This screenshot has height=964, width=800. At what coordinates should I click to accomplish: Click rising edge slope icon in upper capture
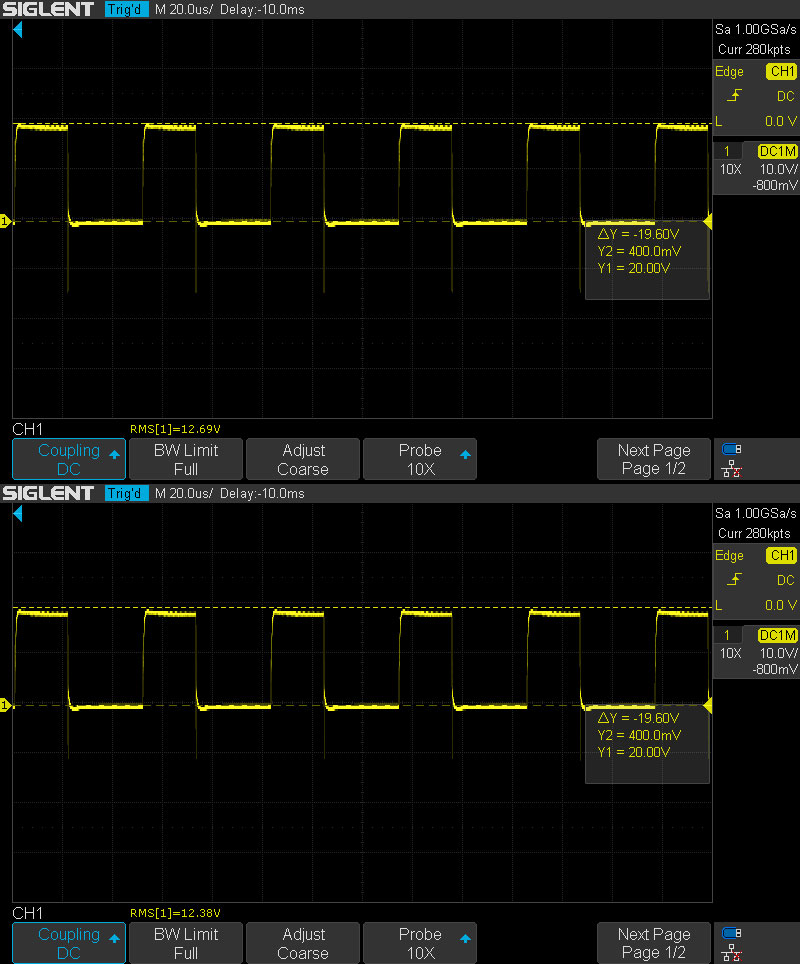click(x=736, y=96)
